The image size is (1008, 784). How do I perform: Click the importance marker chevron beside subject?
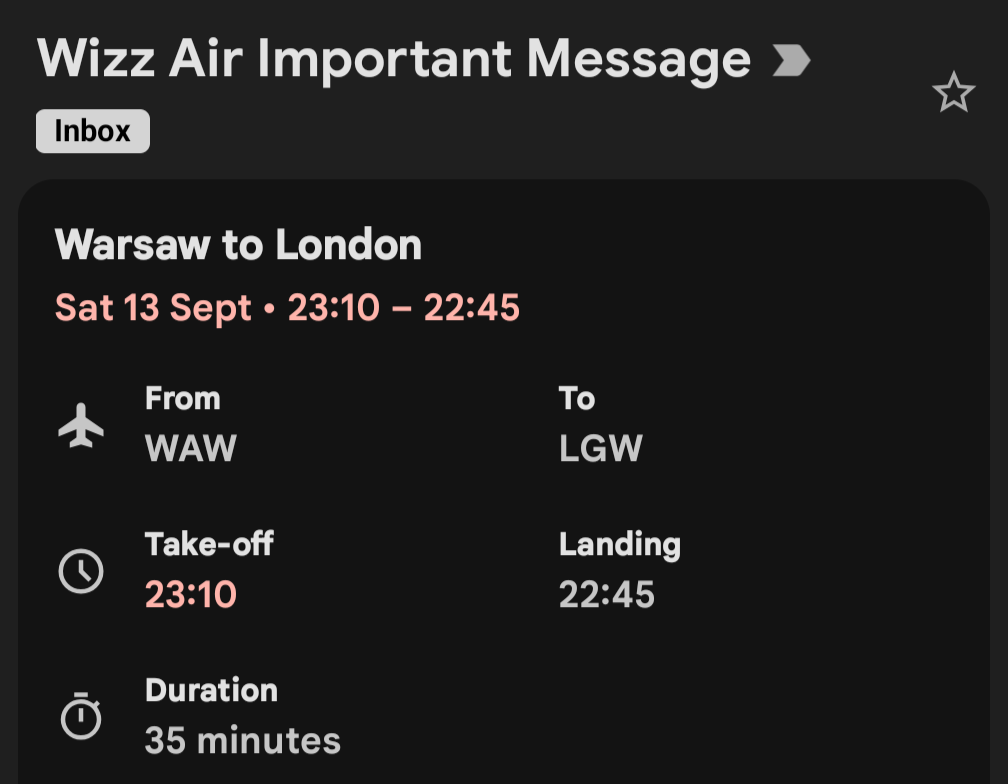(x=791, y=60)
